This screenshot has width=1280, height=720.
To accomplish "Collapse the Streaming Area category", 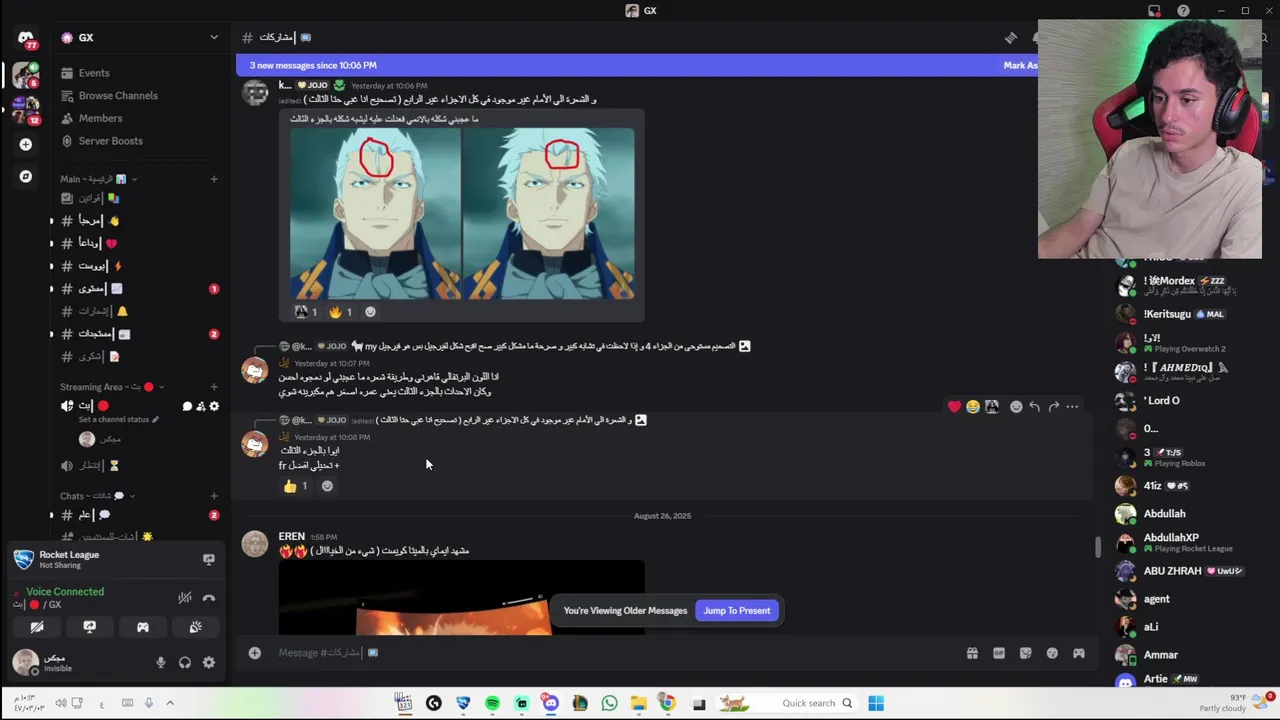I will [112, 387].
